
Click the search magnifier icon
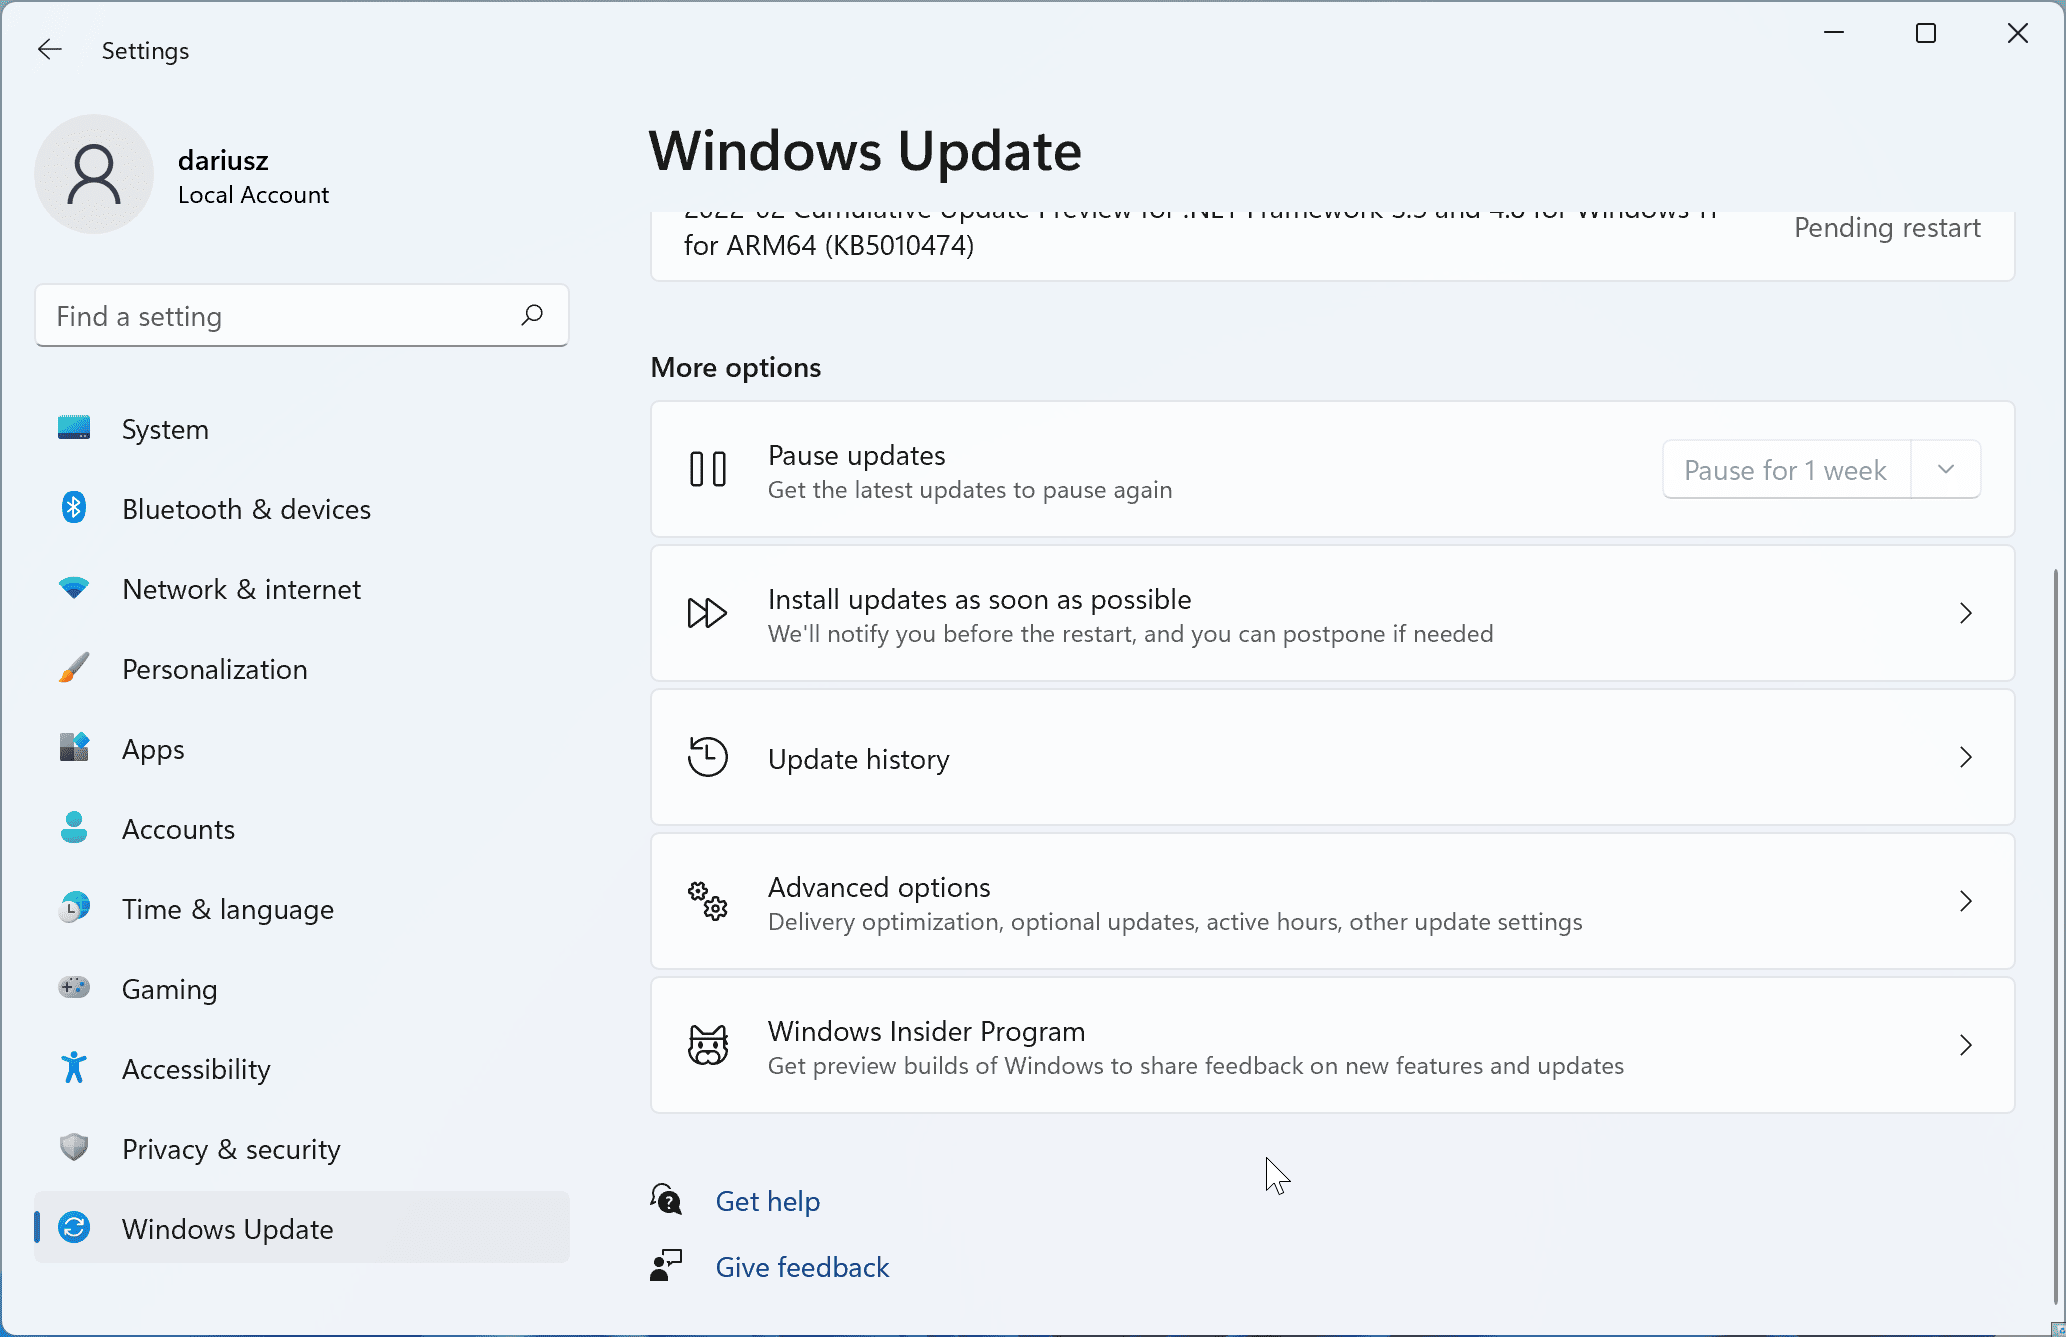pos(532,315)
